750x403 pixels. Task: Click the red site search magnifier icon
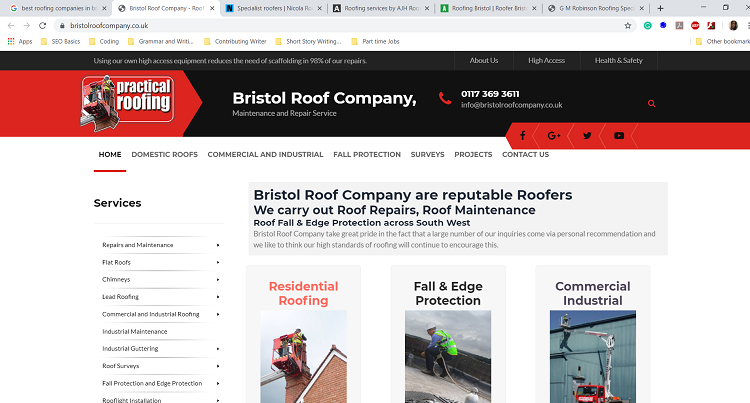point(651,103)
